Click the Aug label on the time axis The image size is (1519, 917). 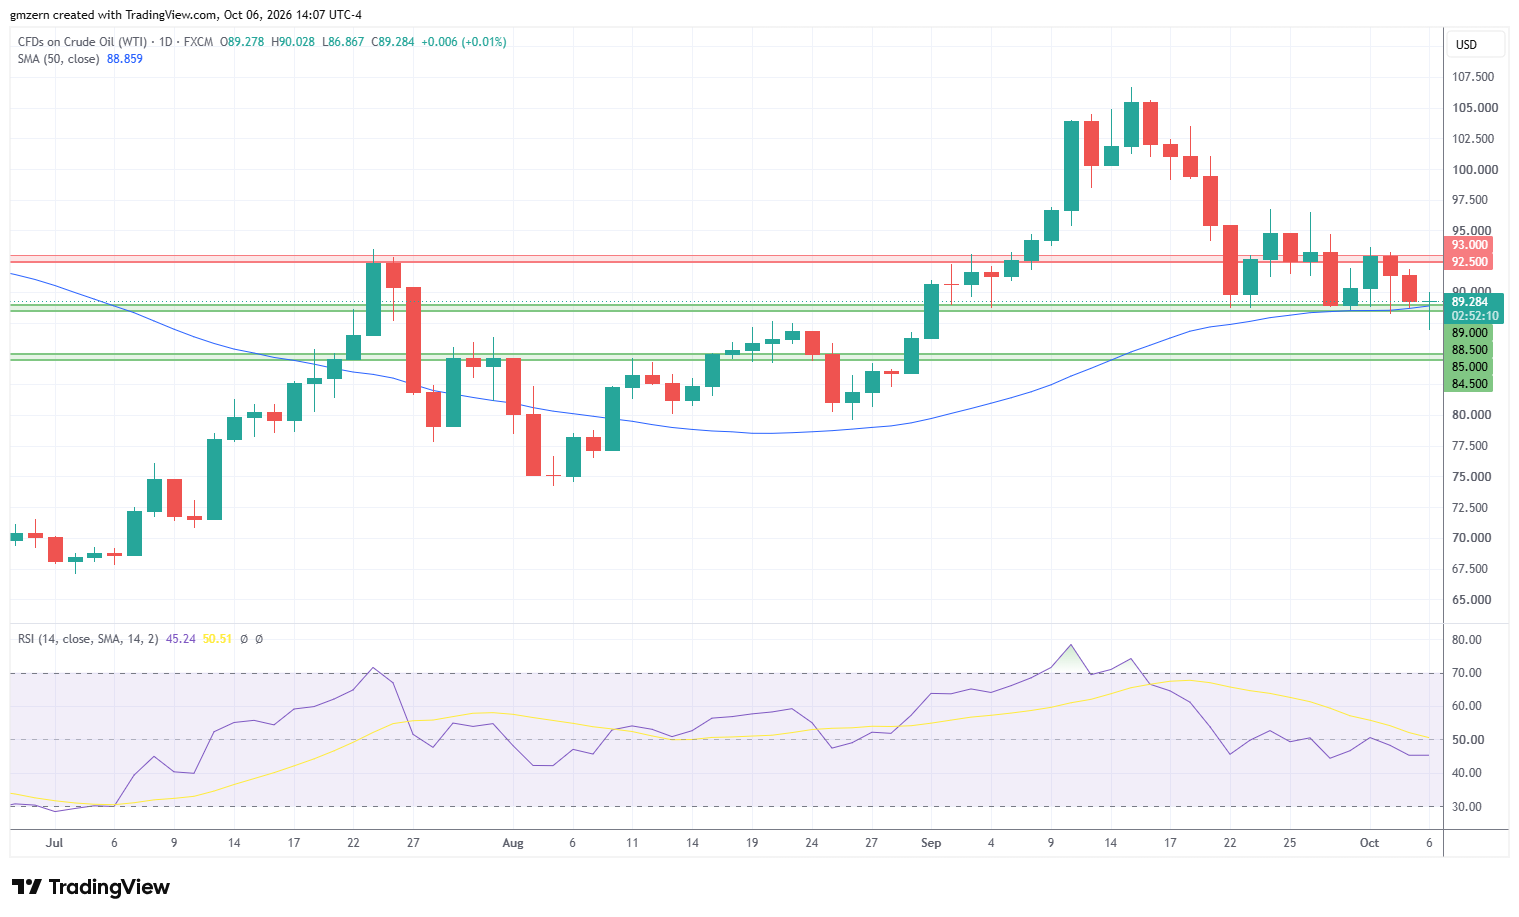pyautogui.click(x=513, y=843)
